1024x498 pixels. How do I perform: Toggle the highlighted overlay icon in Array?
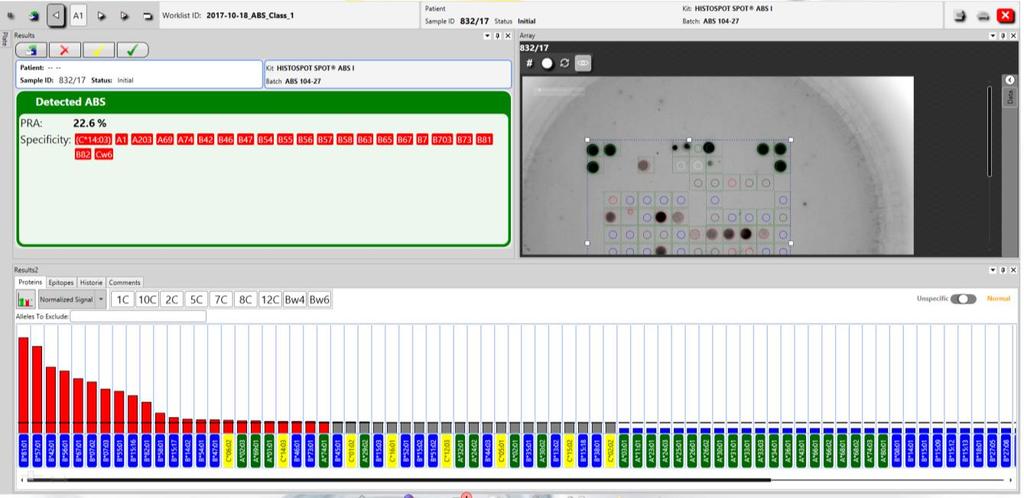(583, 63)
